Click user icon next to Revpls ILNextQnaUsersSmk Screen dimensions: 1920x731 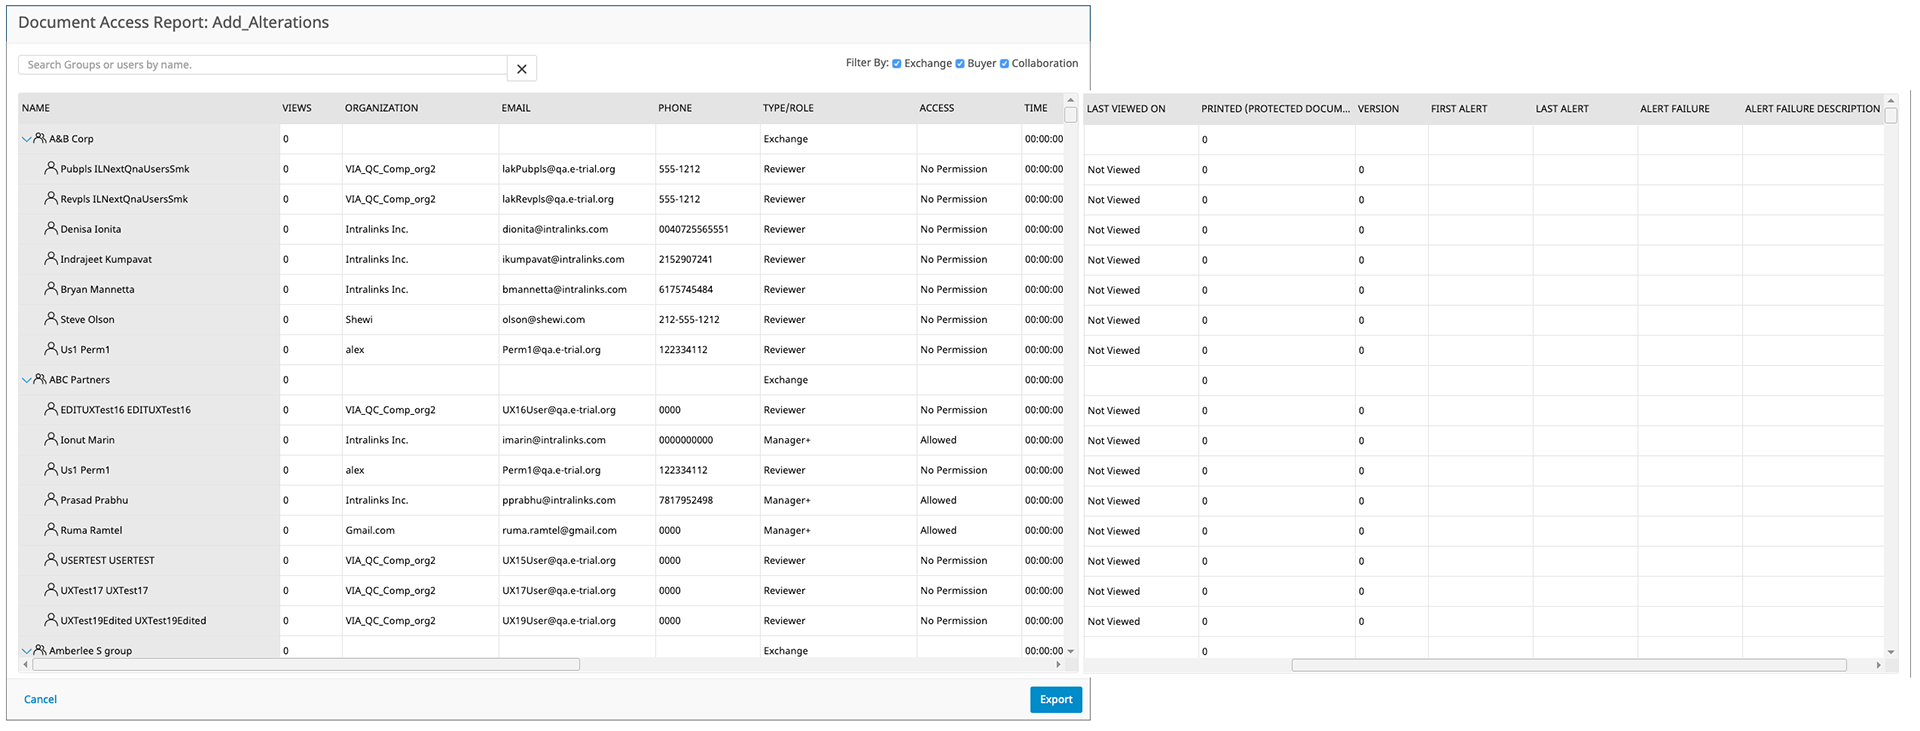[51, 199]
